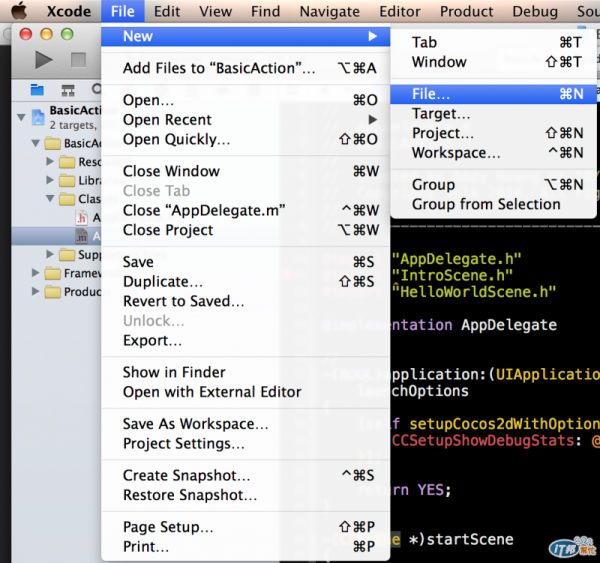Select Export… menu item
600x563 pixels.
246,341
